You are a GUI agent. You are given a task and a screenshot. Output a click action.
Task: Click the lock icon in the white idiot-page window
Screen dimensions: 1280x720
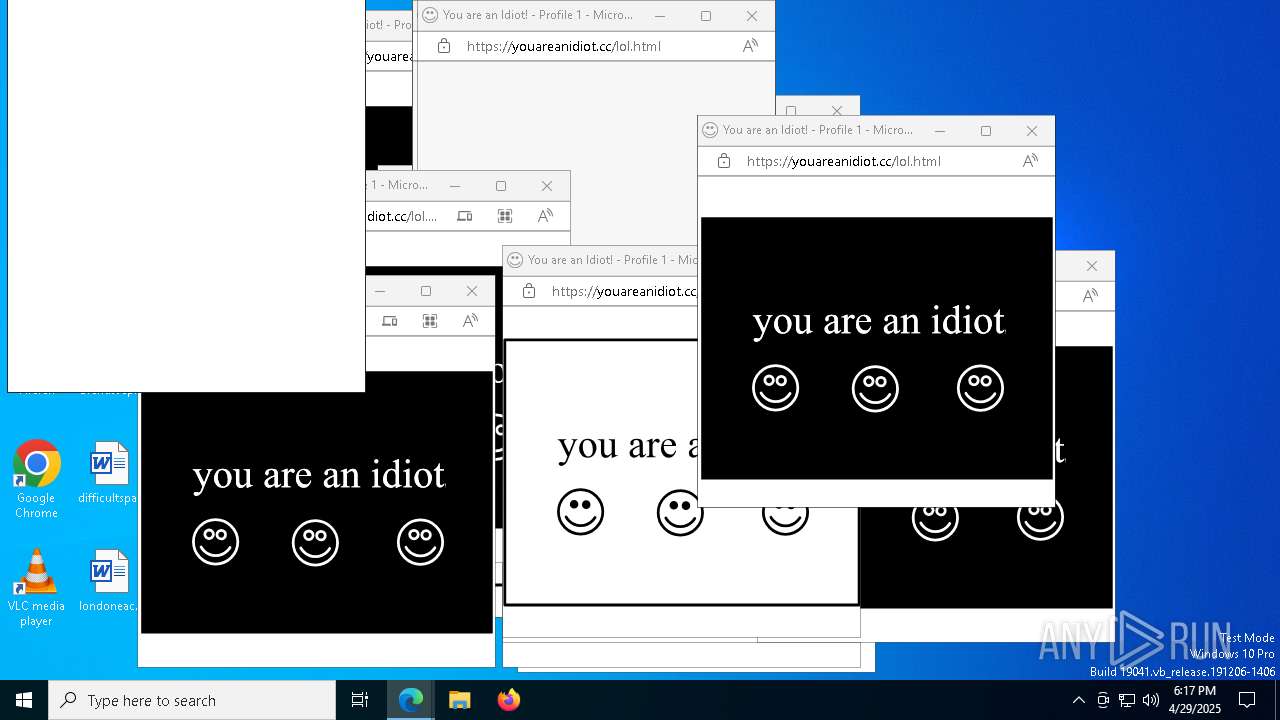click(x=529, y=291)
